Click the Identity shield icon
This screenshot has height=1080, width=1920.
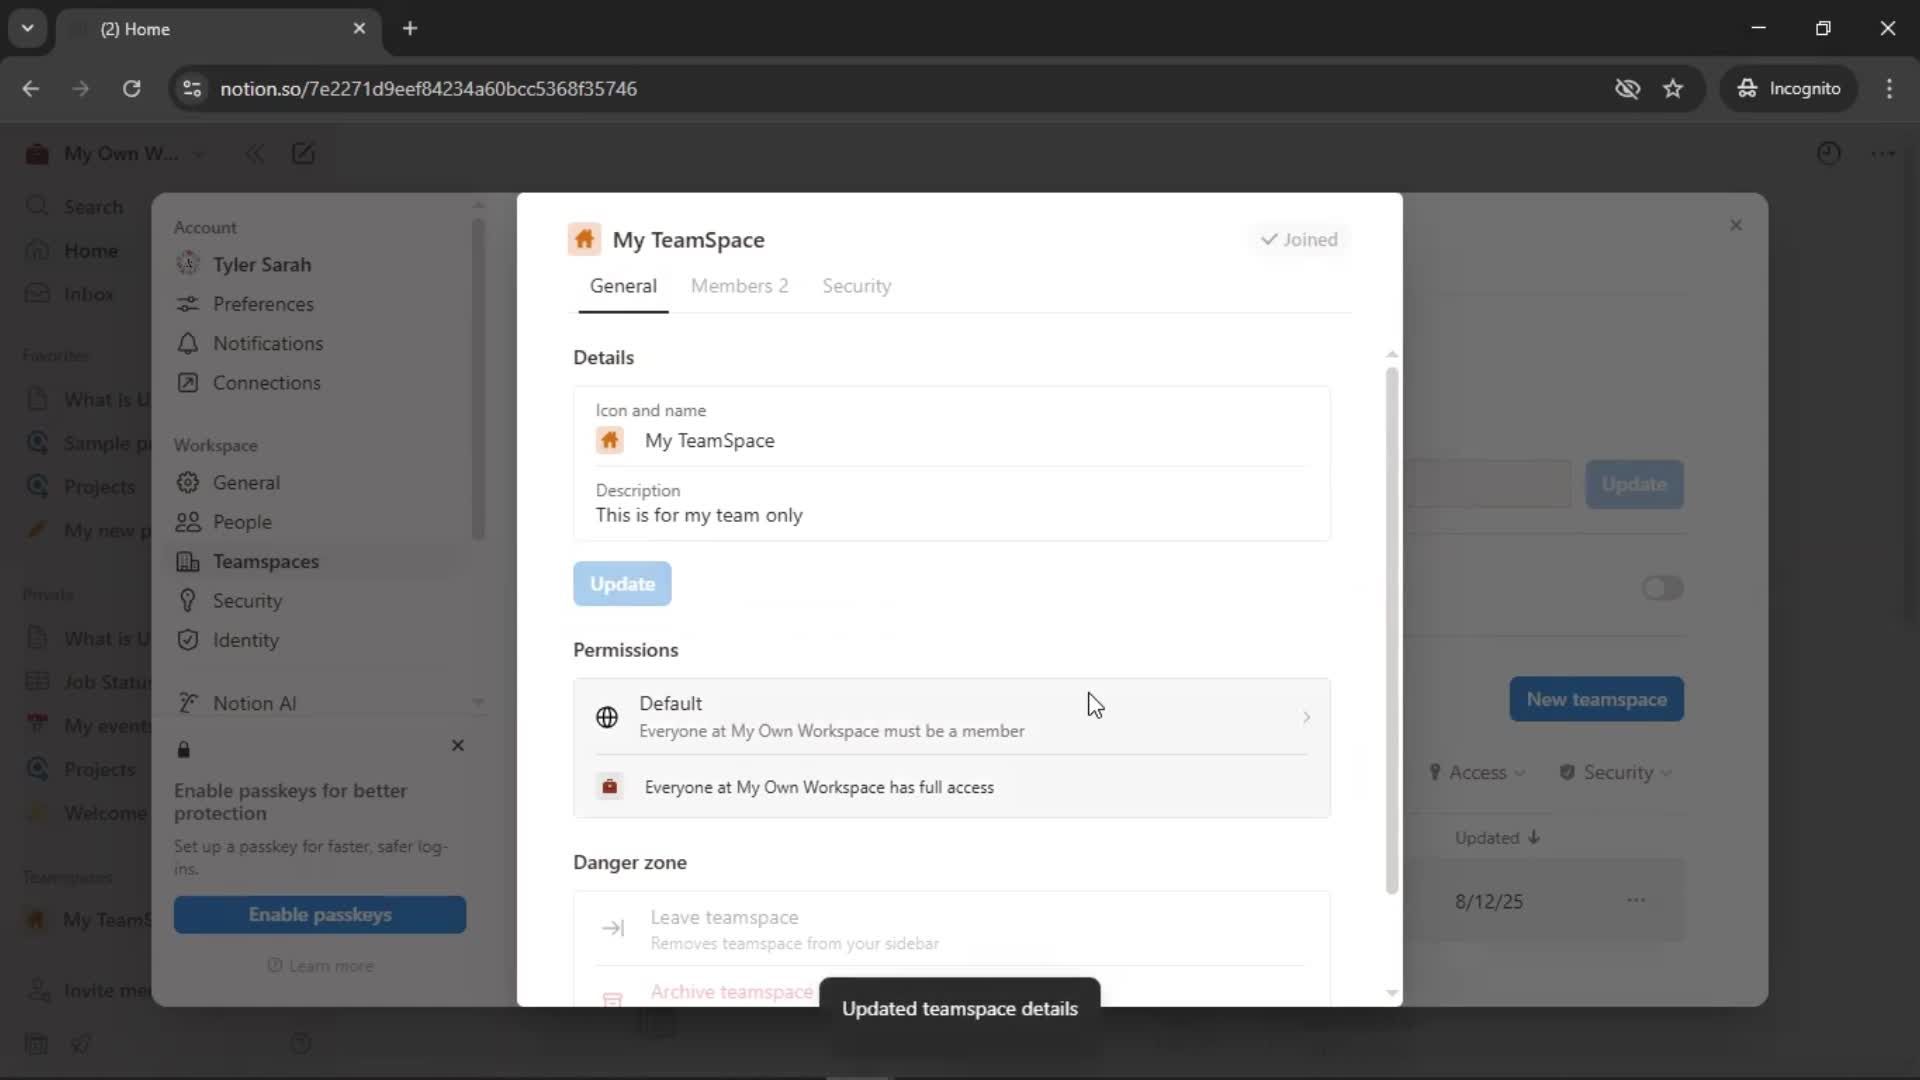(x=187, y=641)
